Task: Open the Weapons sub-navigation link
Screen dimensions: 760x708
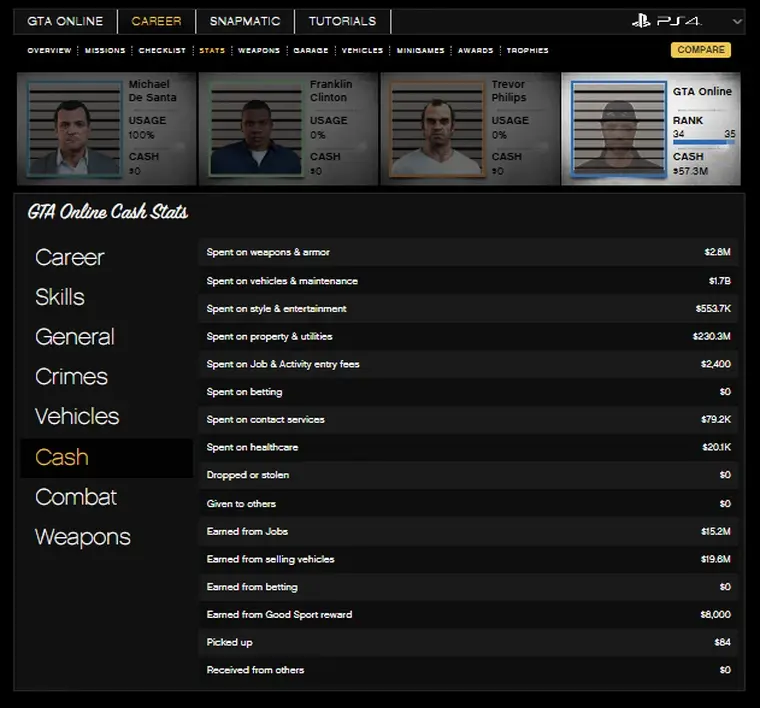Action: click(259, 50)
